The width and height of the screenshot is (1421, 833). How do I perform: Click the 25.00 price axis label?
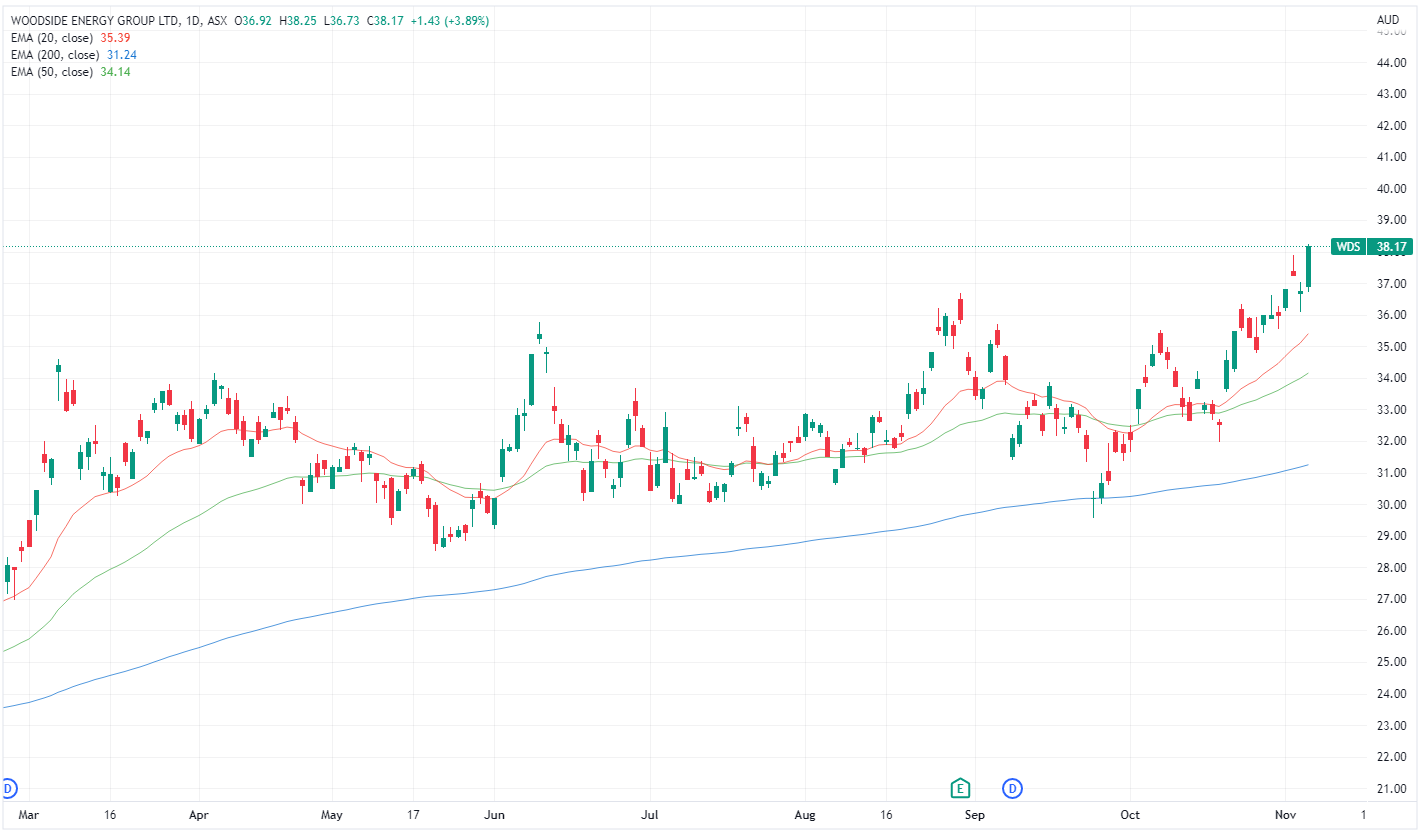1392,662
